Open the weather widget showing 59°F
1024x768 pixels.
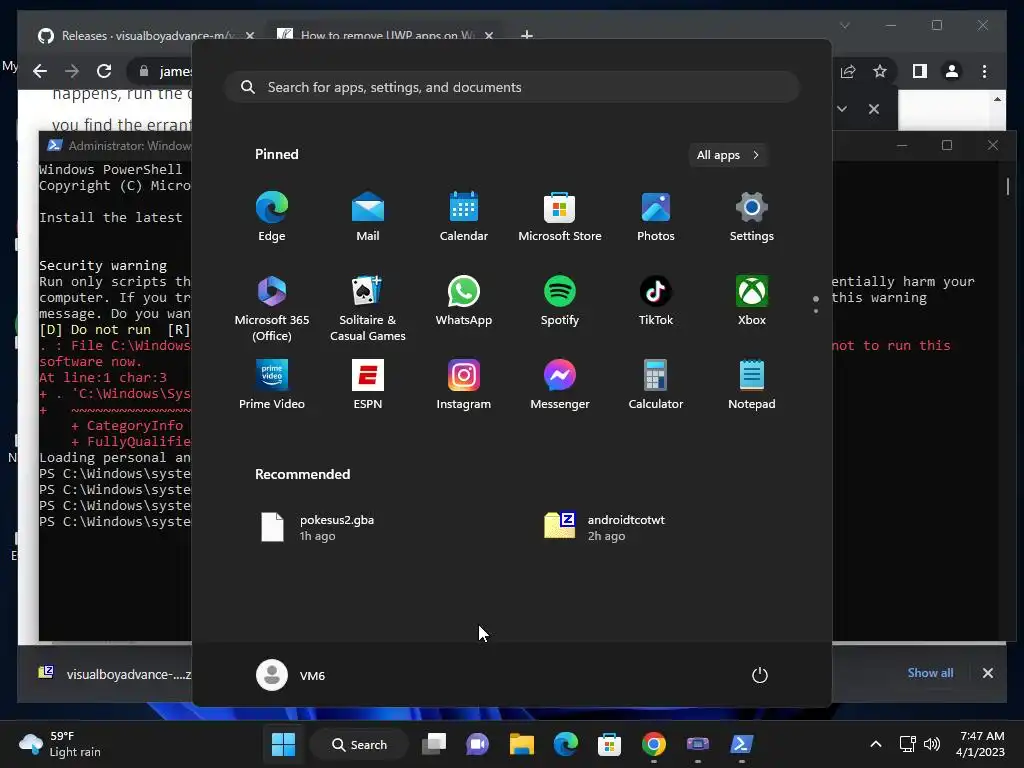click(60, 744)
